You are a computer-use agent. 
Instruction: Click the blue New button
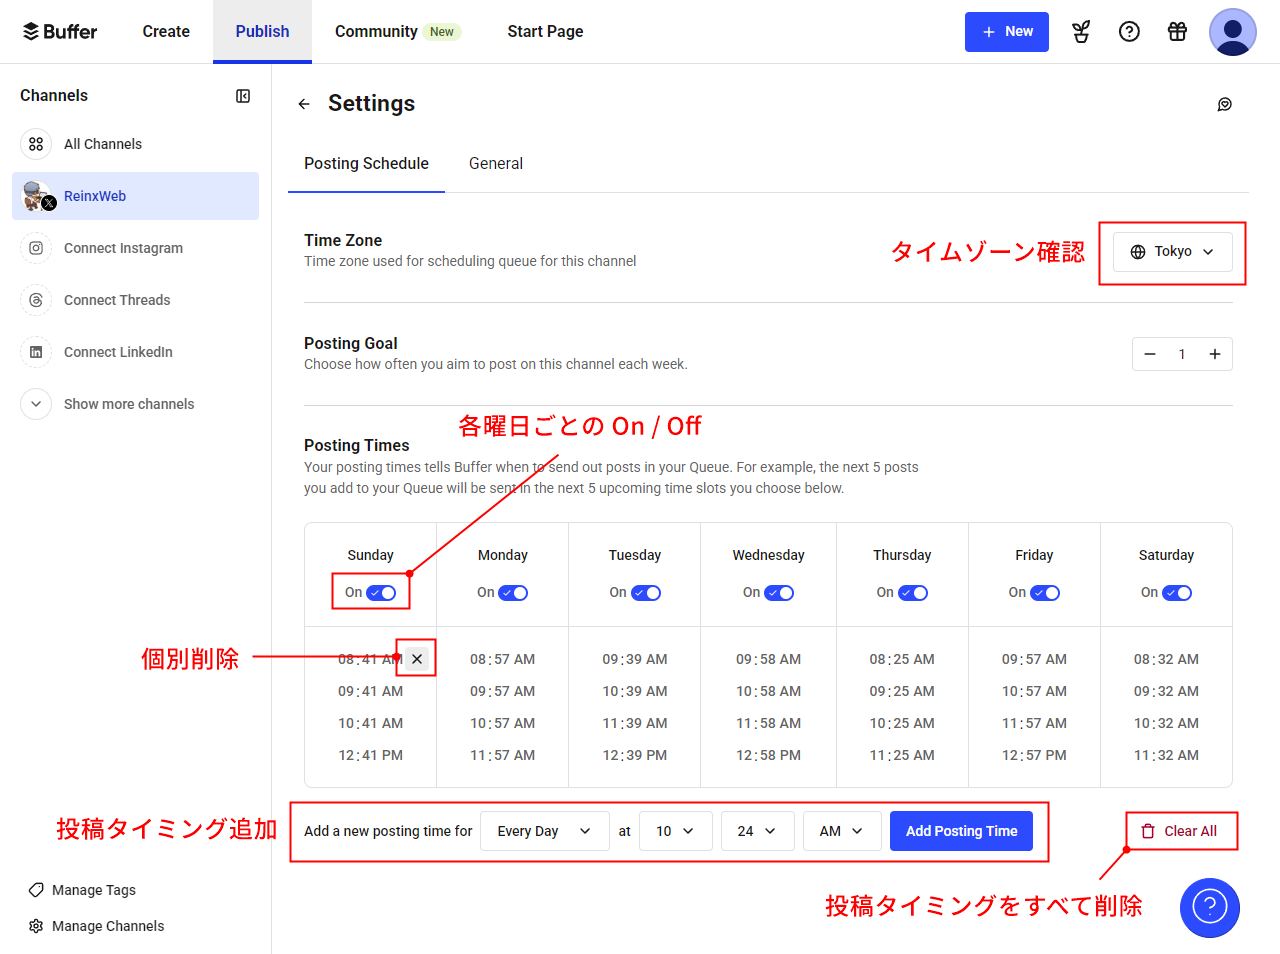click(x=1007, y=32)
